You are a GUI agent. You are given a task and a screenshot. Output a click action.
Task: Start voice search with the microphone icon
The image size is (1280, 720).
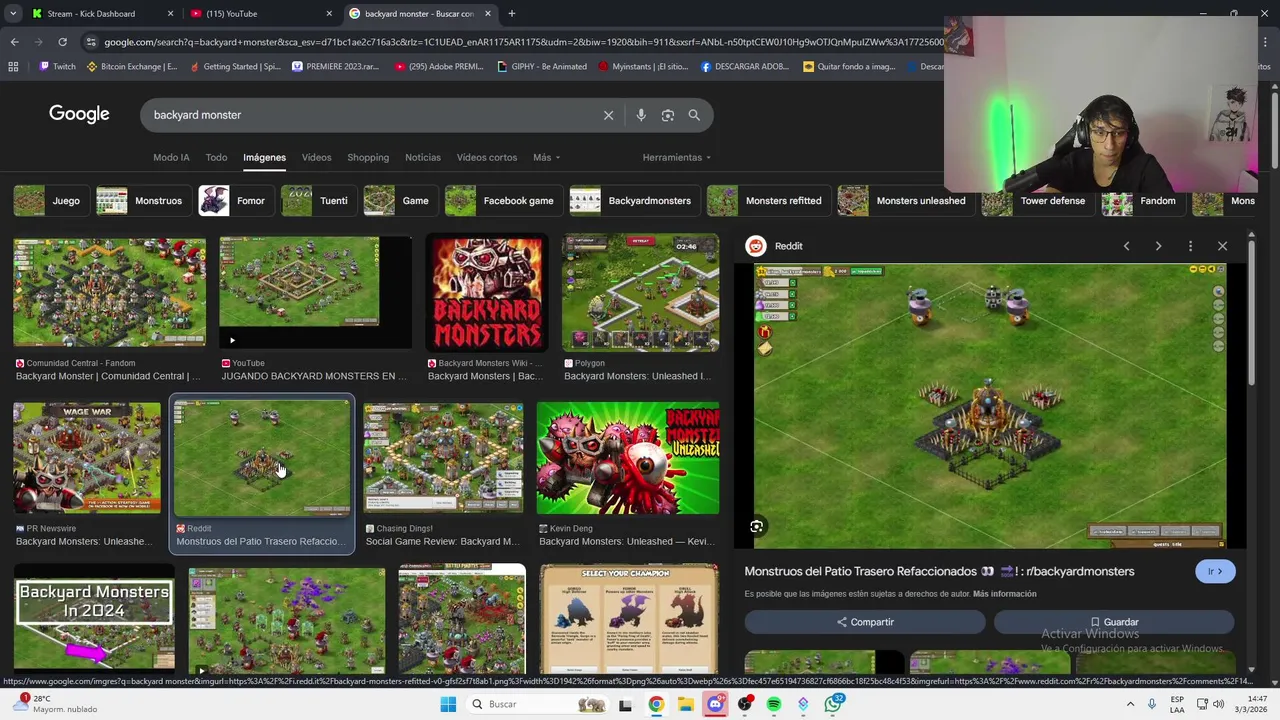(641, 115)
